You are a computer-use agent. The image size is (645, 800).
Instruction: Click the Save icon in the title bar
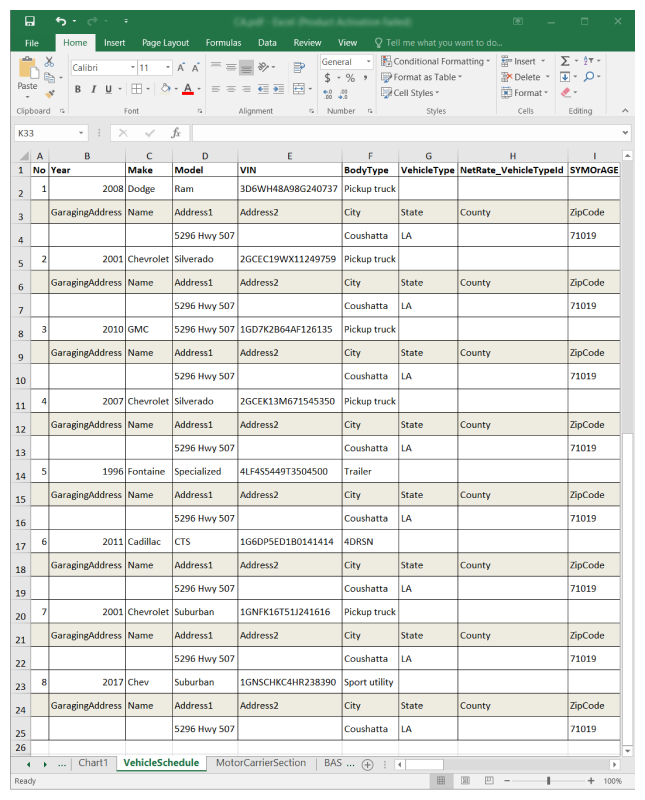tap(30, 21)
